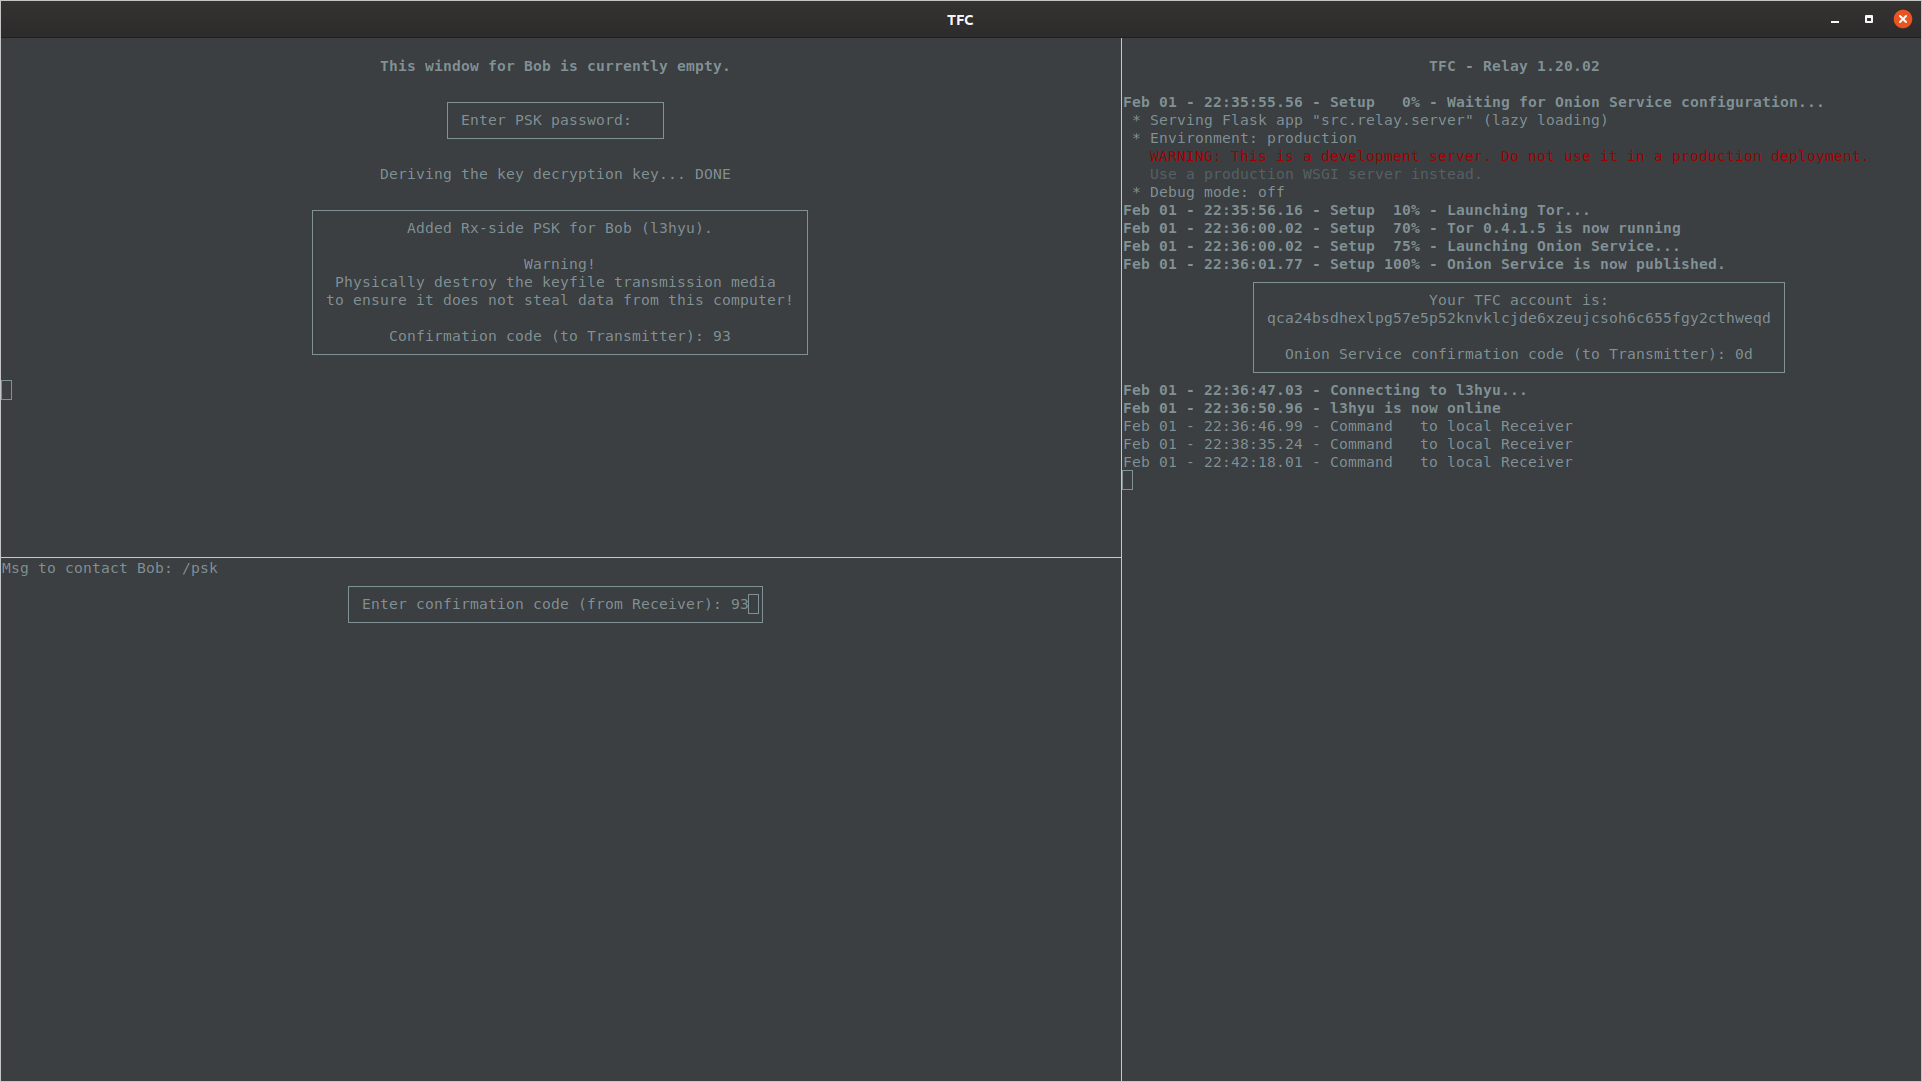The image size is (1922, 1082).
Task: Click 'Onion Service confirmation code (to Transmitter): 0d'
Action: click(1518, 354)
